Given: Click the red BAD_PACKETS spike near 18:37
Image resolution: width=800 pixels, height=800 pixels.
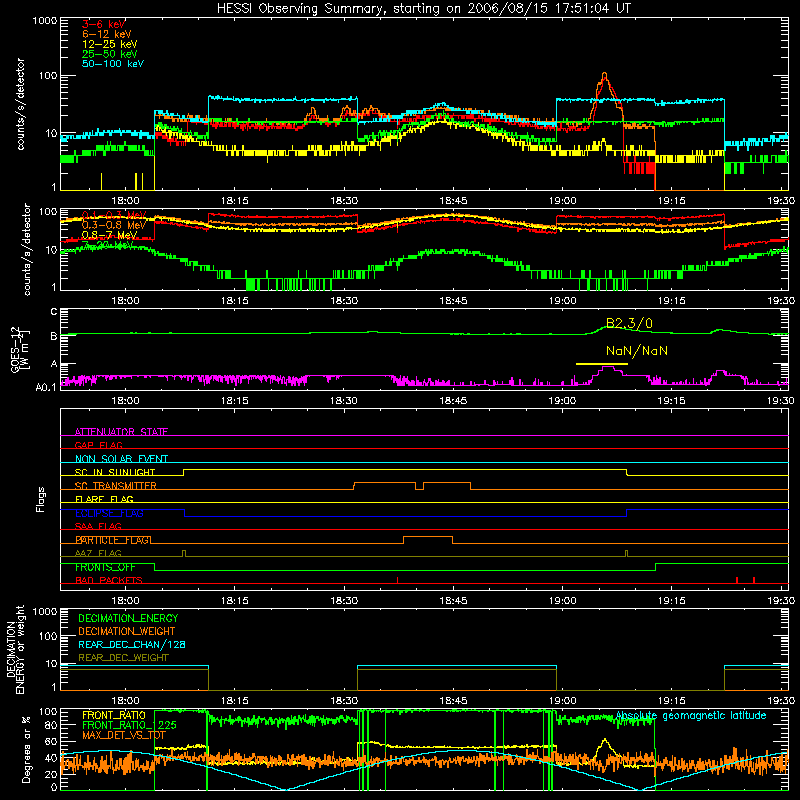Looking at the screenshot, I should [397, 580].
